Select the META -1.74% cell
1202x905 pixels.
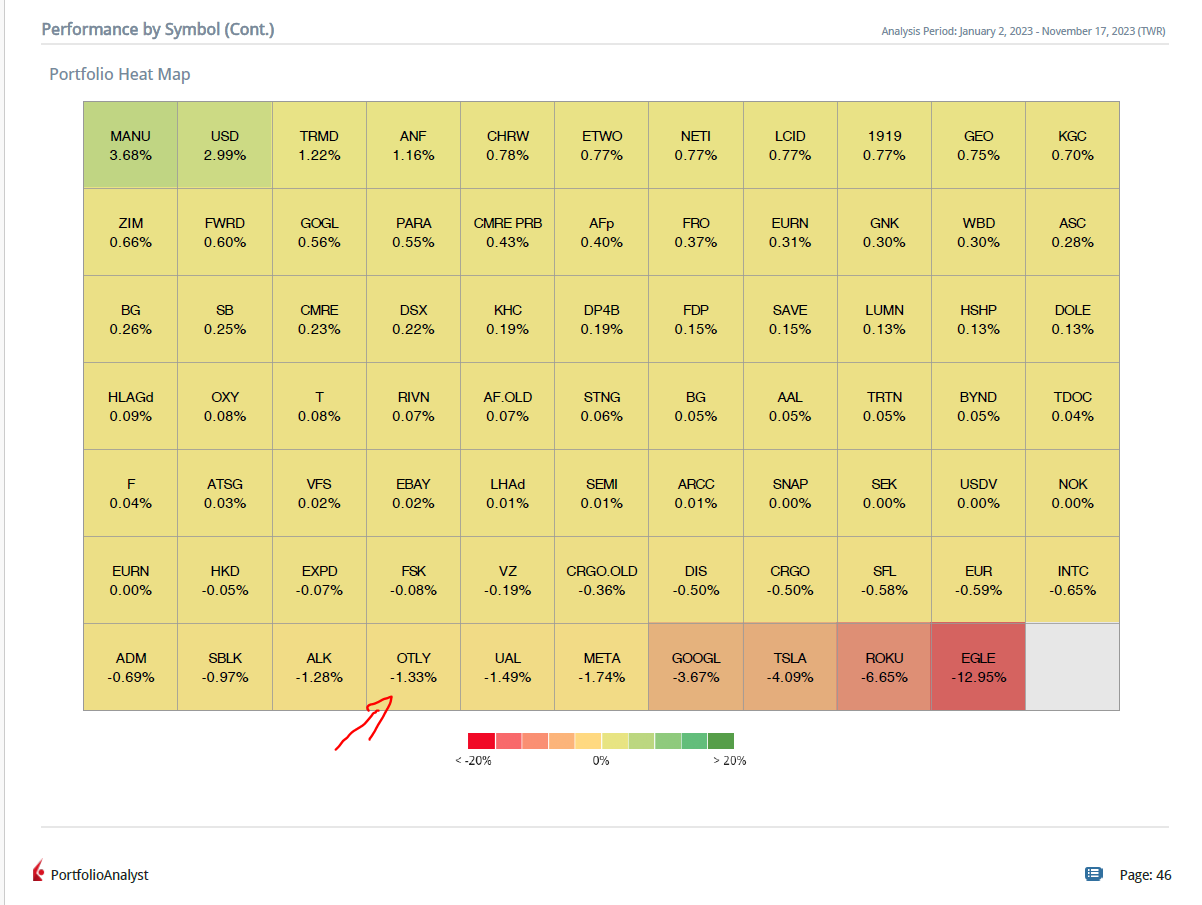pyautogui.click(x=602, y=667)
